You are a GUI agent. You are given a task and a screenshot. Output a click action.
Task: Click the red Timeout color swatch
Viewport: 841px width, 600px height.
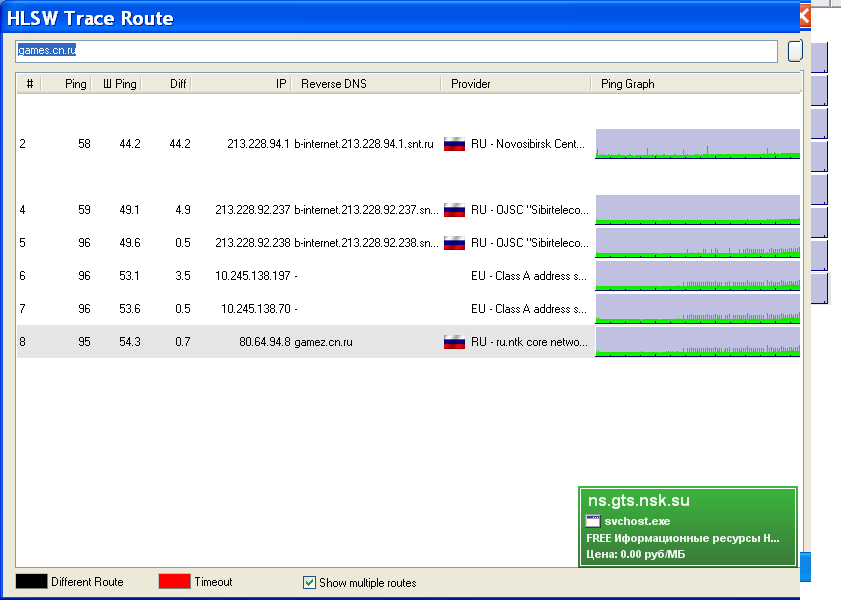[x=174, y=582]
